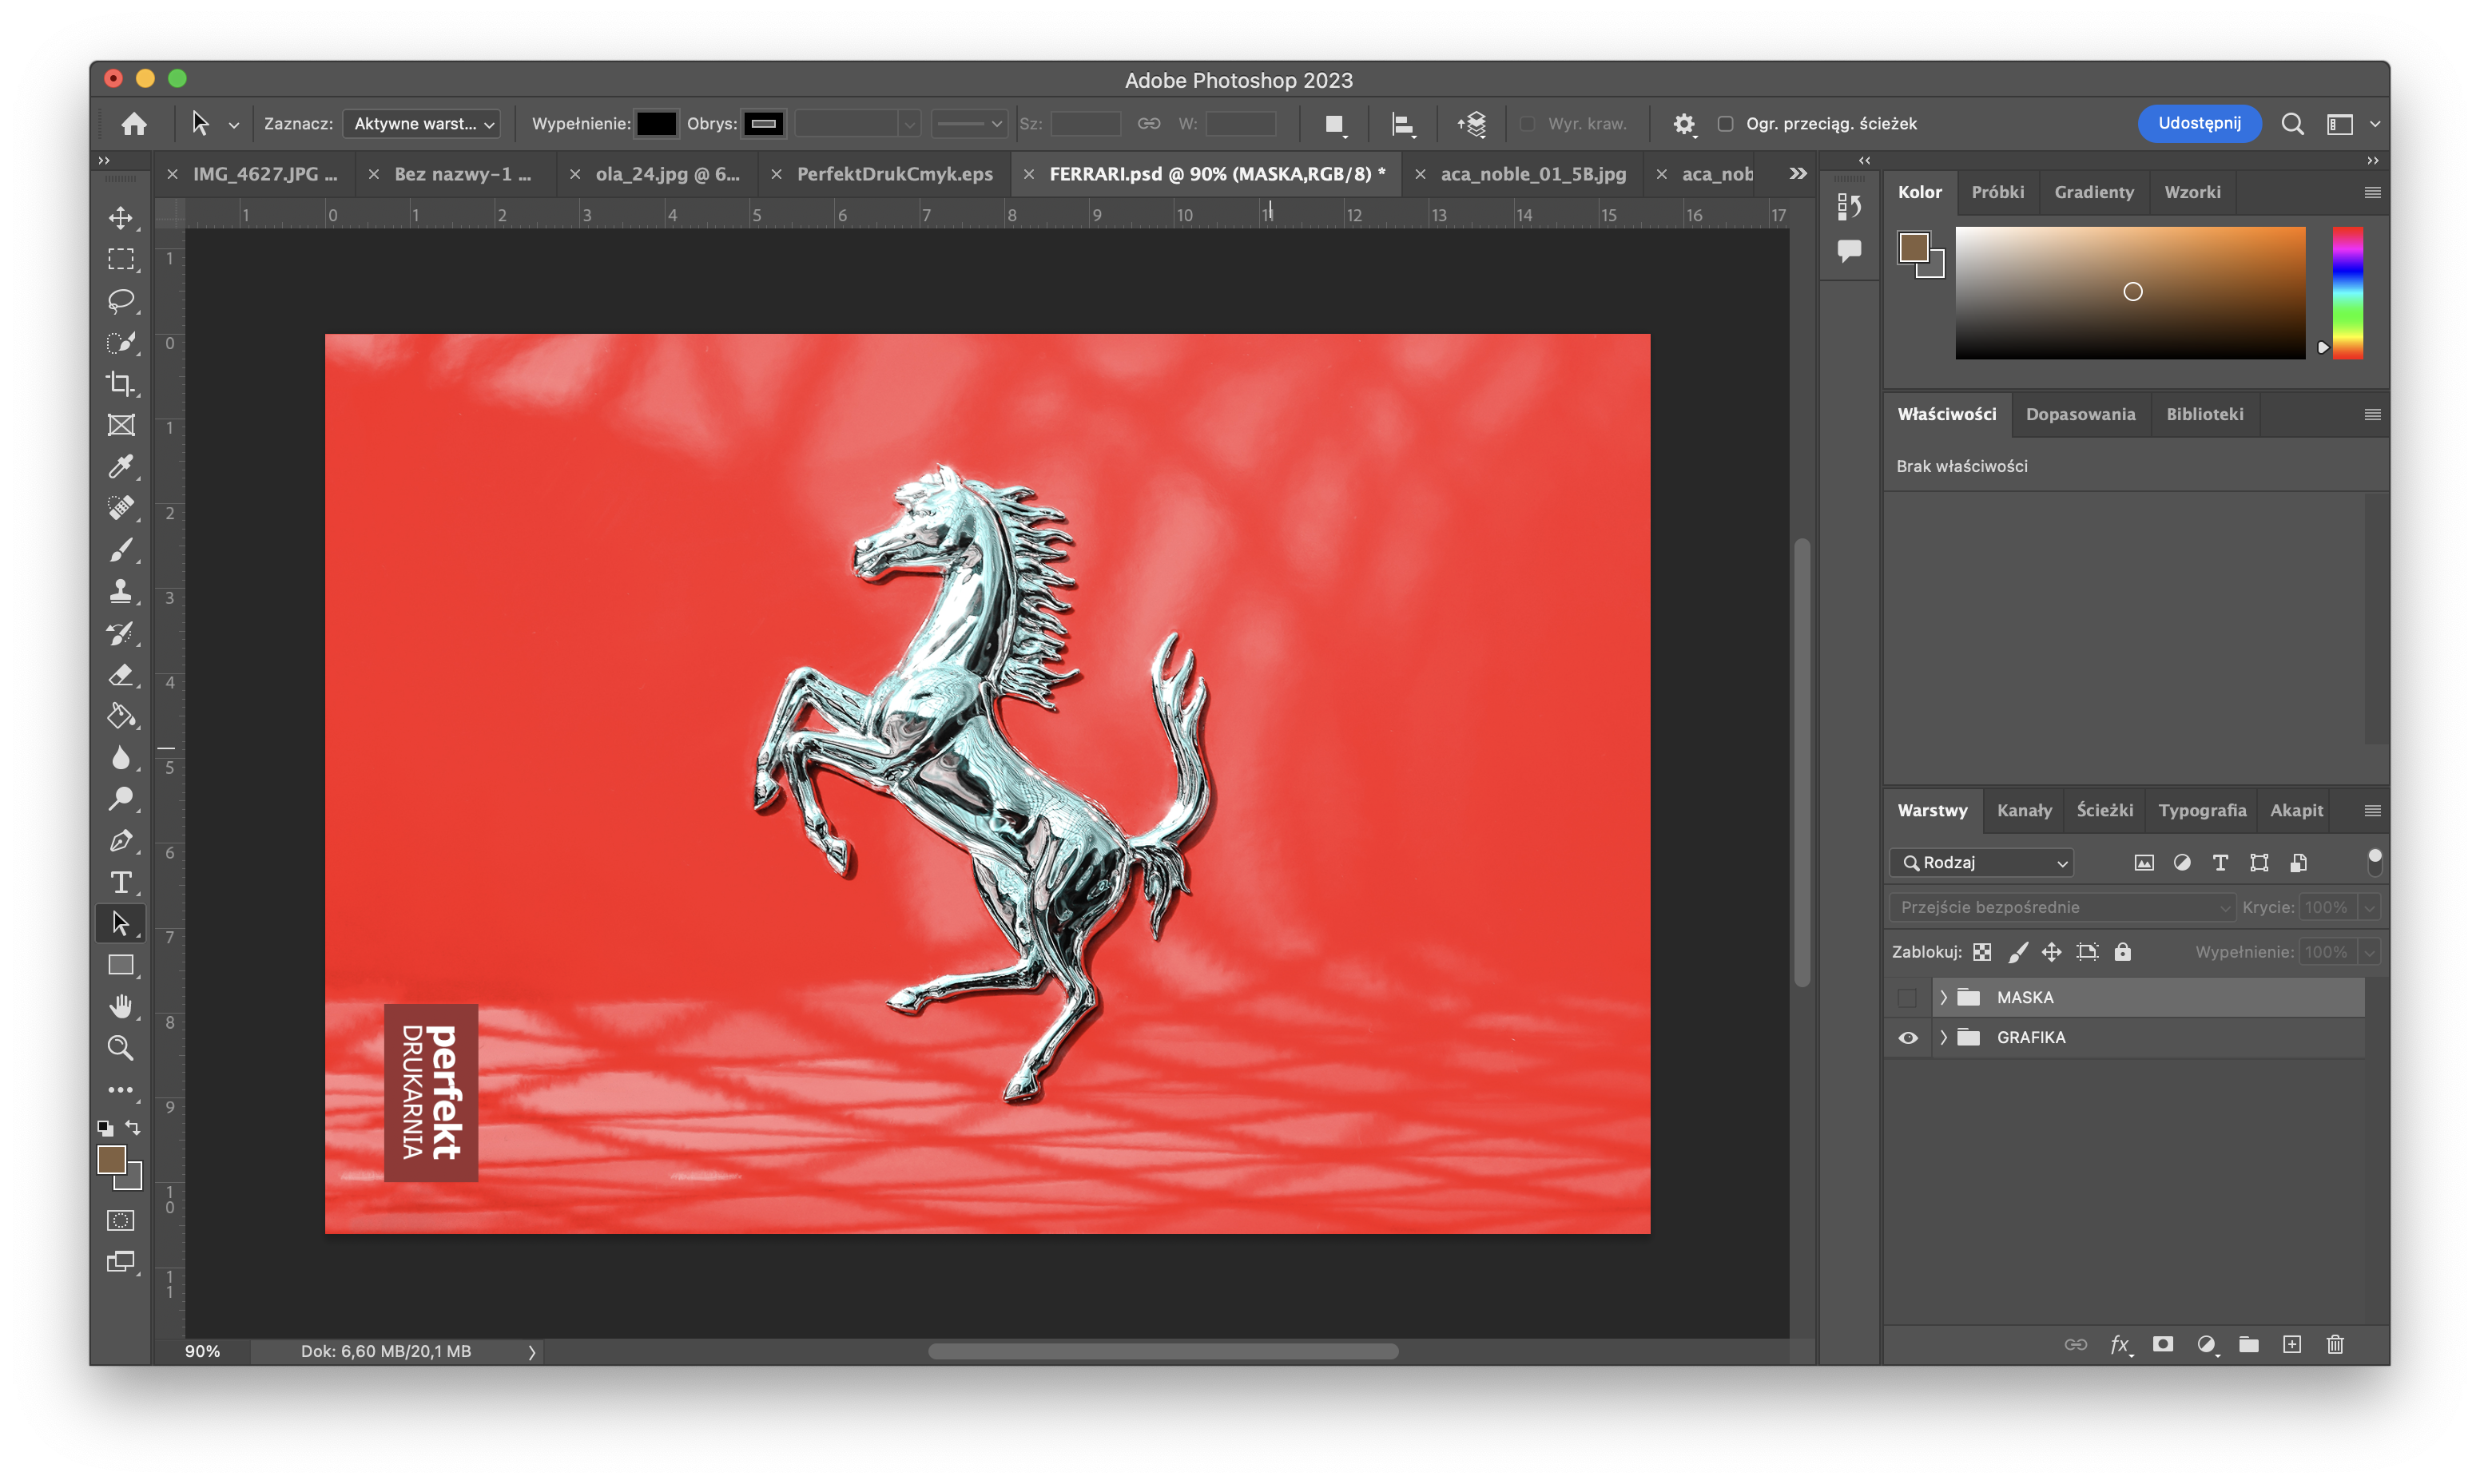The image size is (2480, 1484).
Task: Open the History panel icon
Action: pyautogui.click(x=1849, y=206)
